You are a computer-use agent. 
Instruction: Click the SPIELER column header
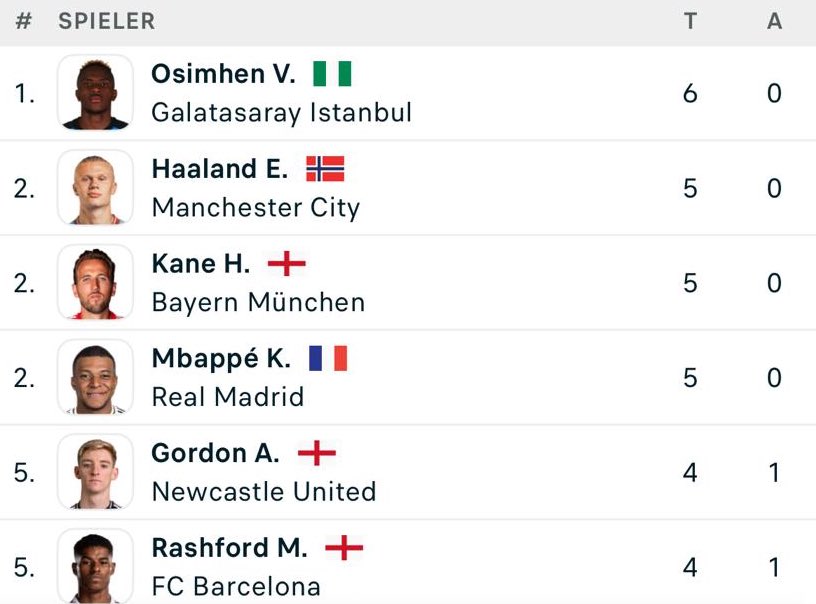[x=107, y=21]
